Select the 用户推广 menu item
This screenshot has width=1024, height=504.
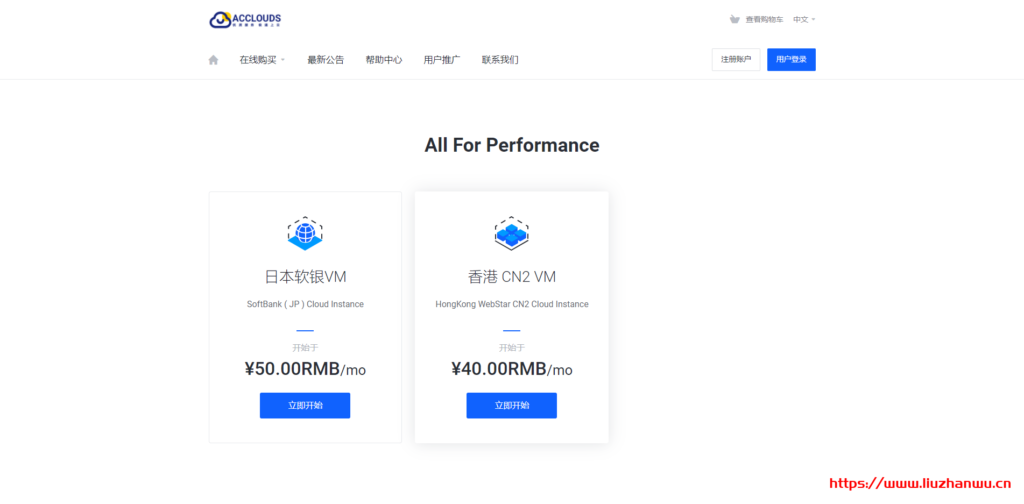coord(442,60)
